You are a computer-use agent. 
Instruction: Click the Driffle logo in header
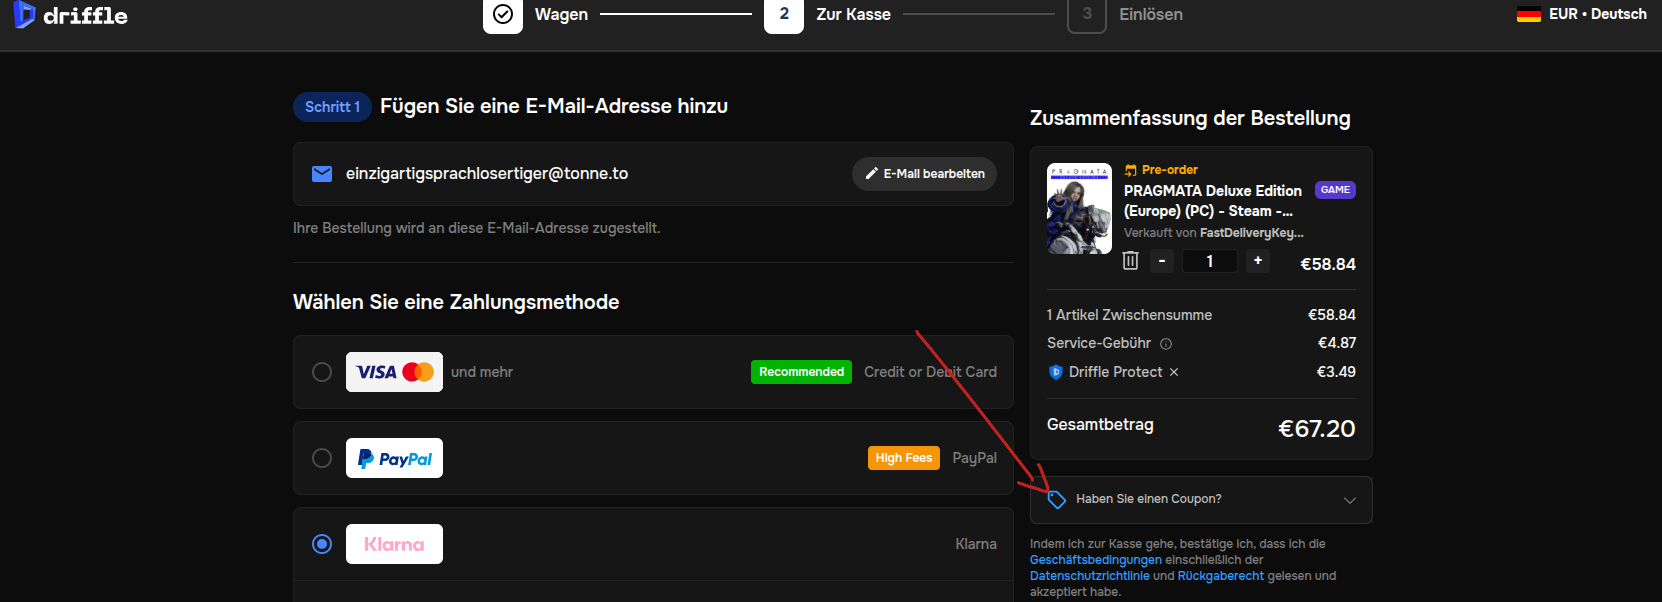(70, 15)
